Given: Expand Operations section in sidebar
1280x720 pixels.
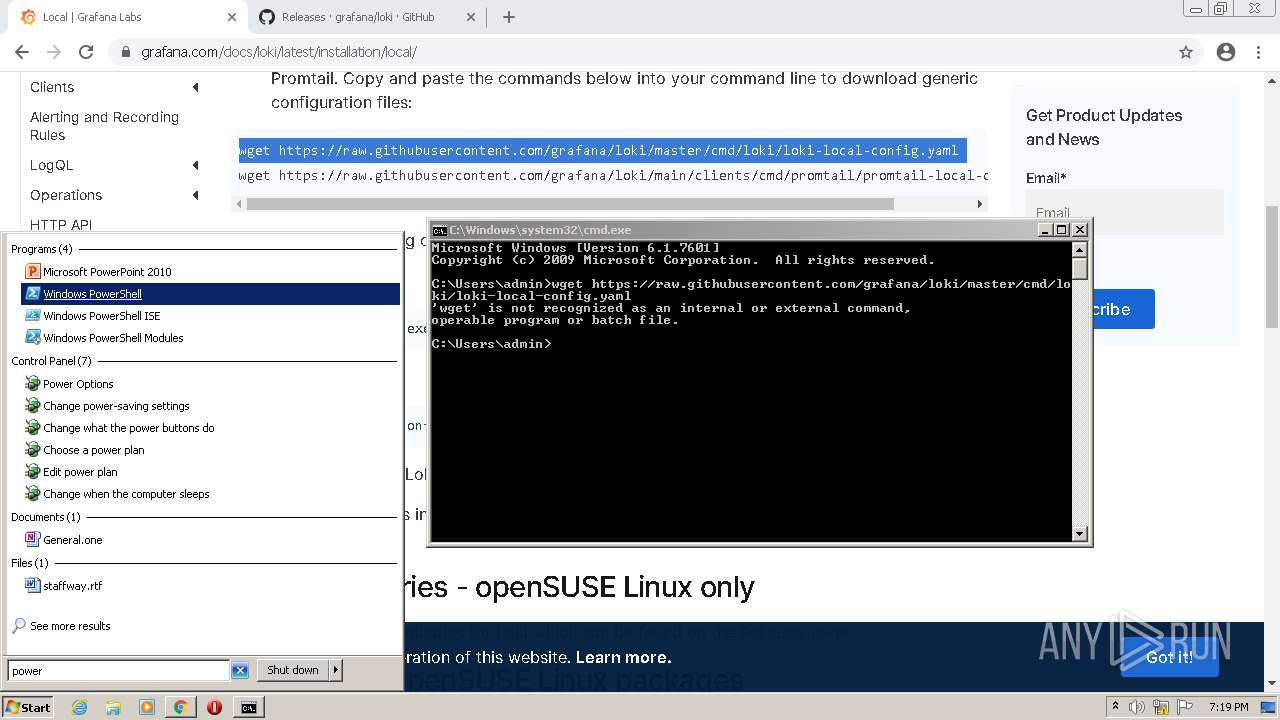Looking at the screenshot, I should [195, 196].
